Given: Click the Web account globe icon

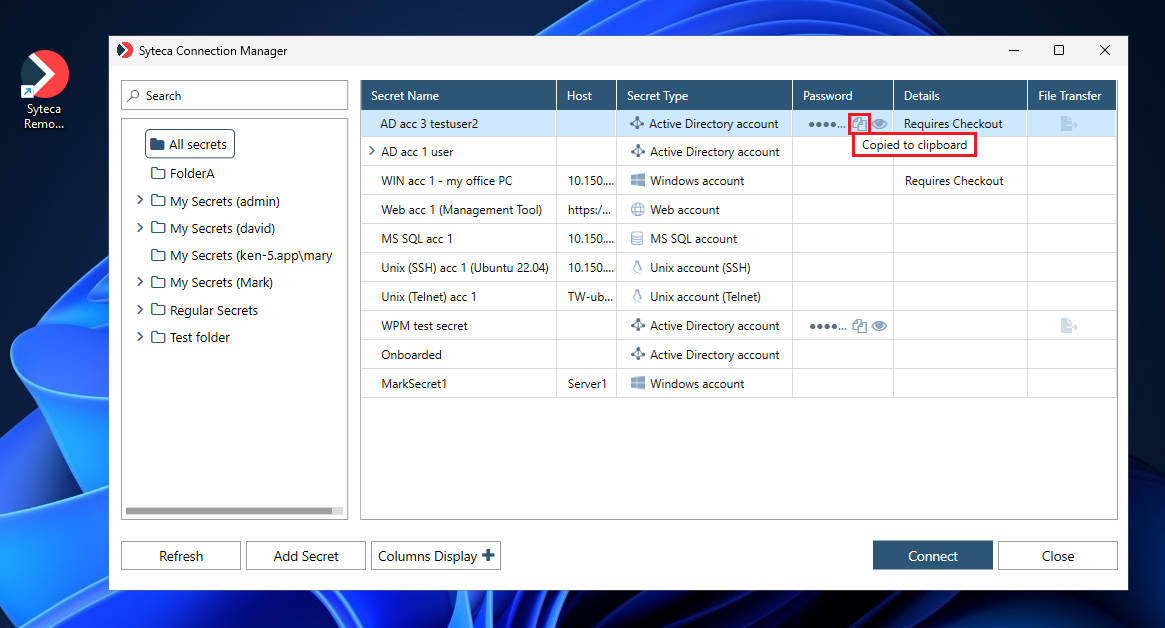Looking at the screenshot, I should click(x=637, y=210).
